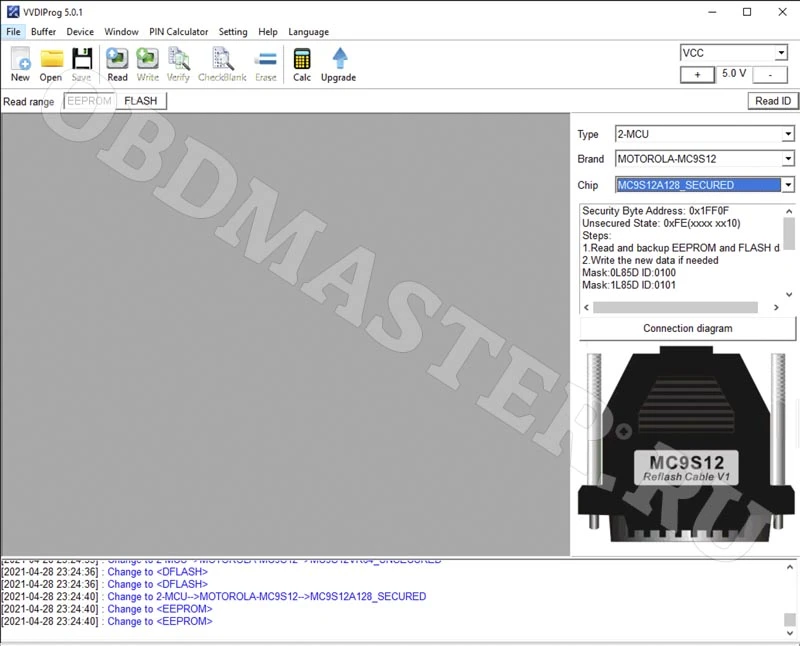Open the PIN Calculator menu
800x646 pixels.
click(179, 32)
